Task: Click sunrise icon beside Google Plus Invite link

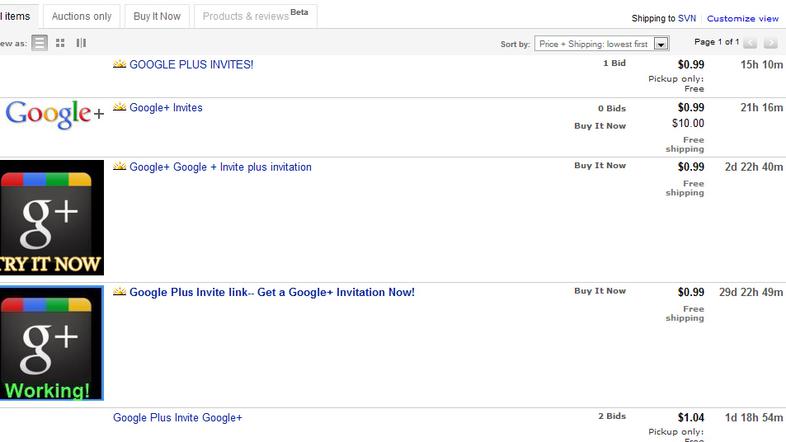Action: pos(119,292)
